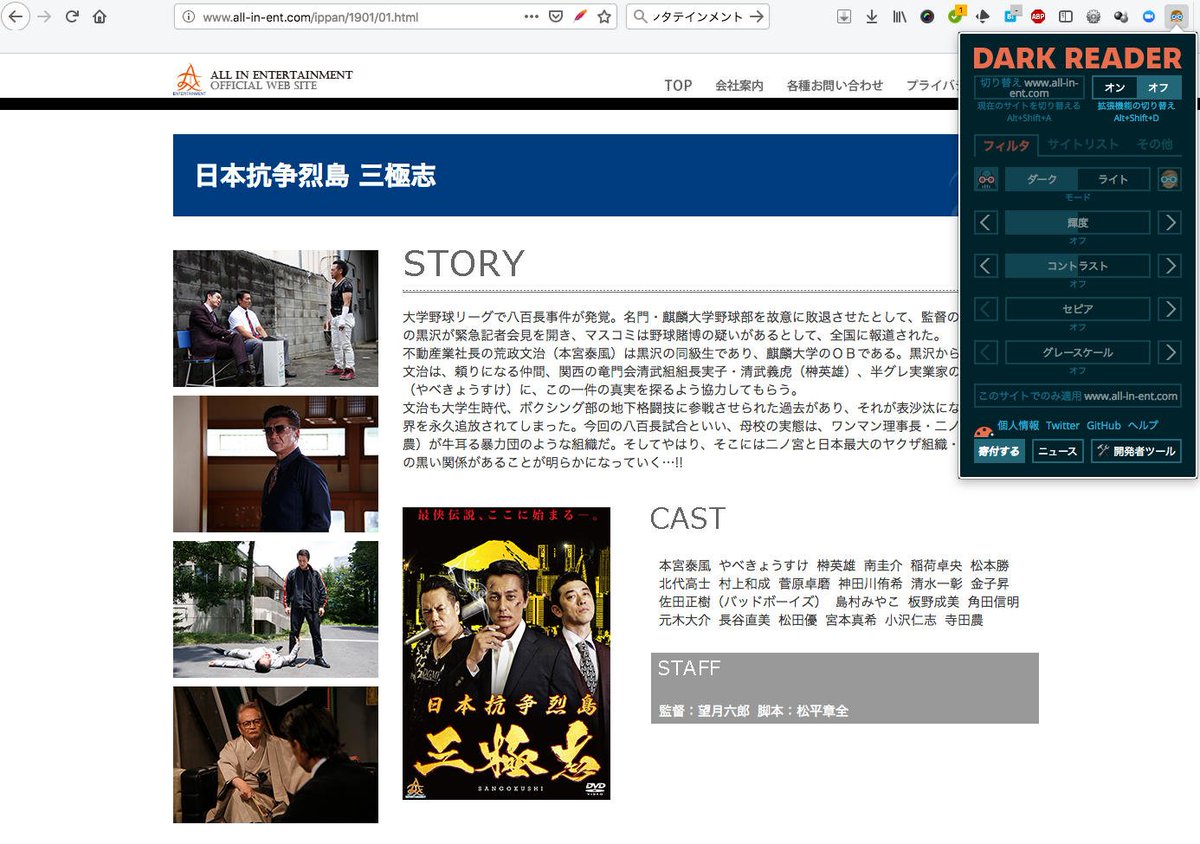The height and width of the screenshot is (844, 1200).
Task: Select the dark mode mascot icon
Action: click(987, 180)
